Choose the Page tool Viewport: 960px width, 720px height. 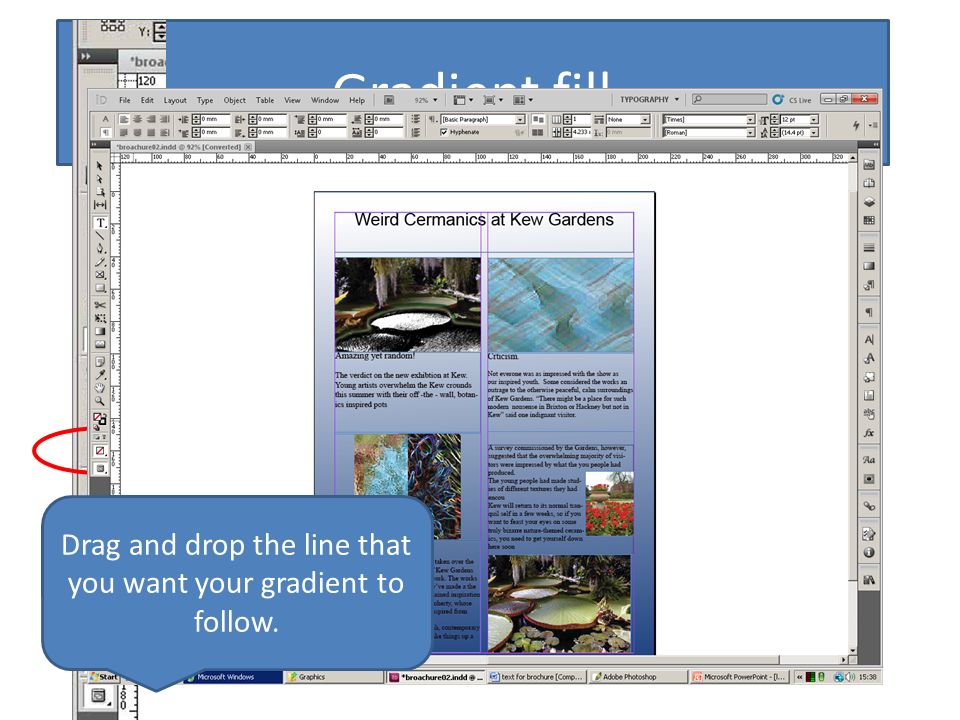click(x=100, y=192)
